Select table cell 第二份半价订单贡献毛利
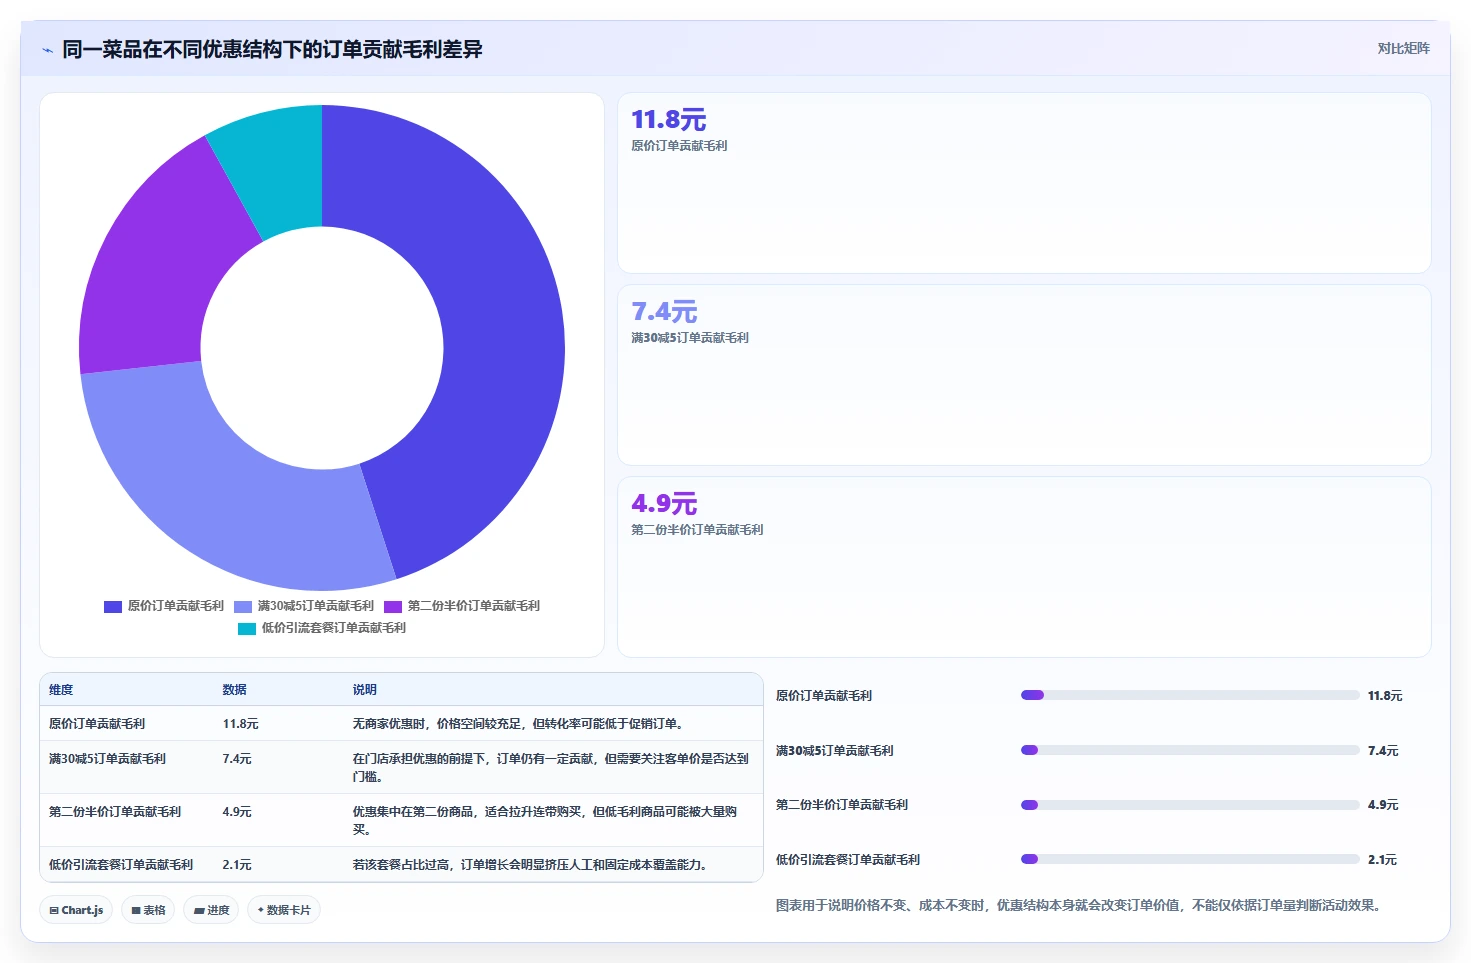The image size is (1471, 963). 115,812
